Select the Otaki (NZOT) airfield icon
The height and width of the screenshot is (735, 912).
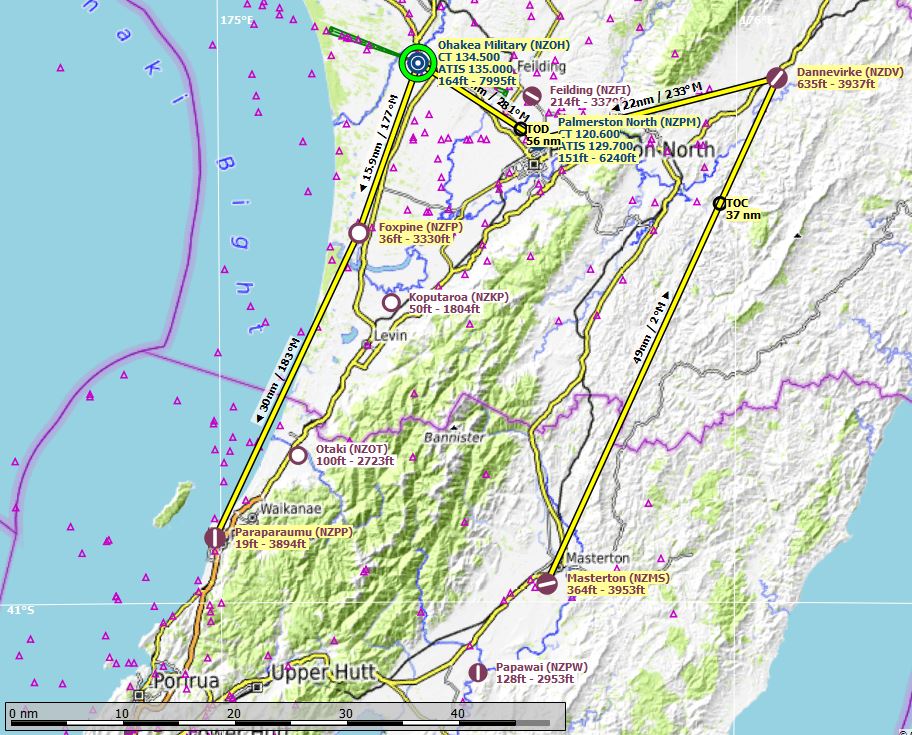[x=298, y=455]
